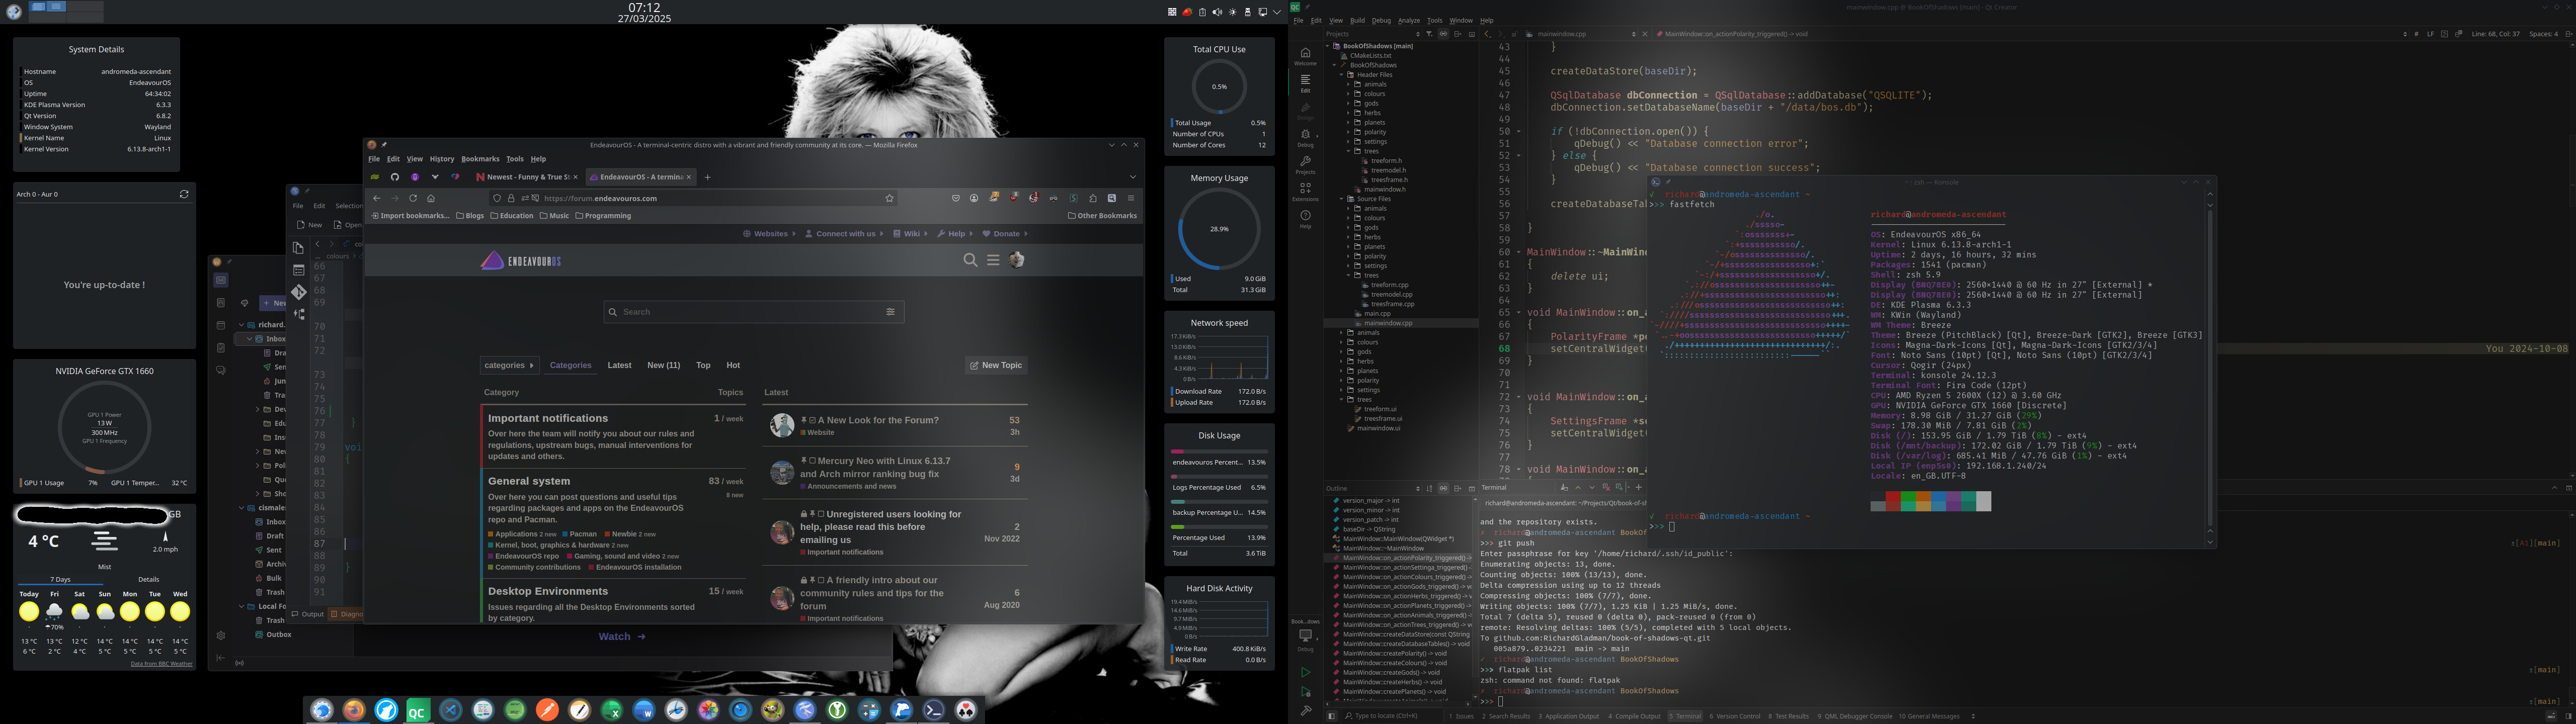The height and width of the screenshot is (724, 2576).
Task: Open Compile Output pane in Qt Creator
Action: tap(1633, 716)
